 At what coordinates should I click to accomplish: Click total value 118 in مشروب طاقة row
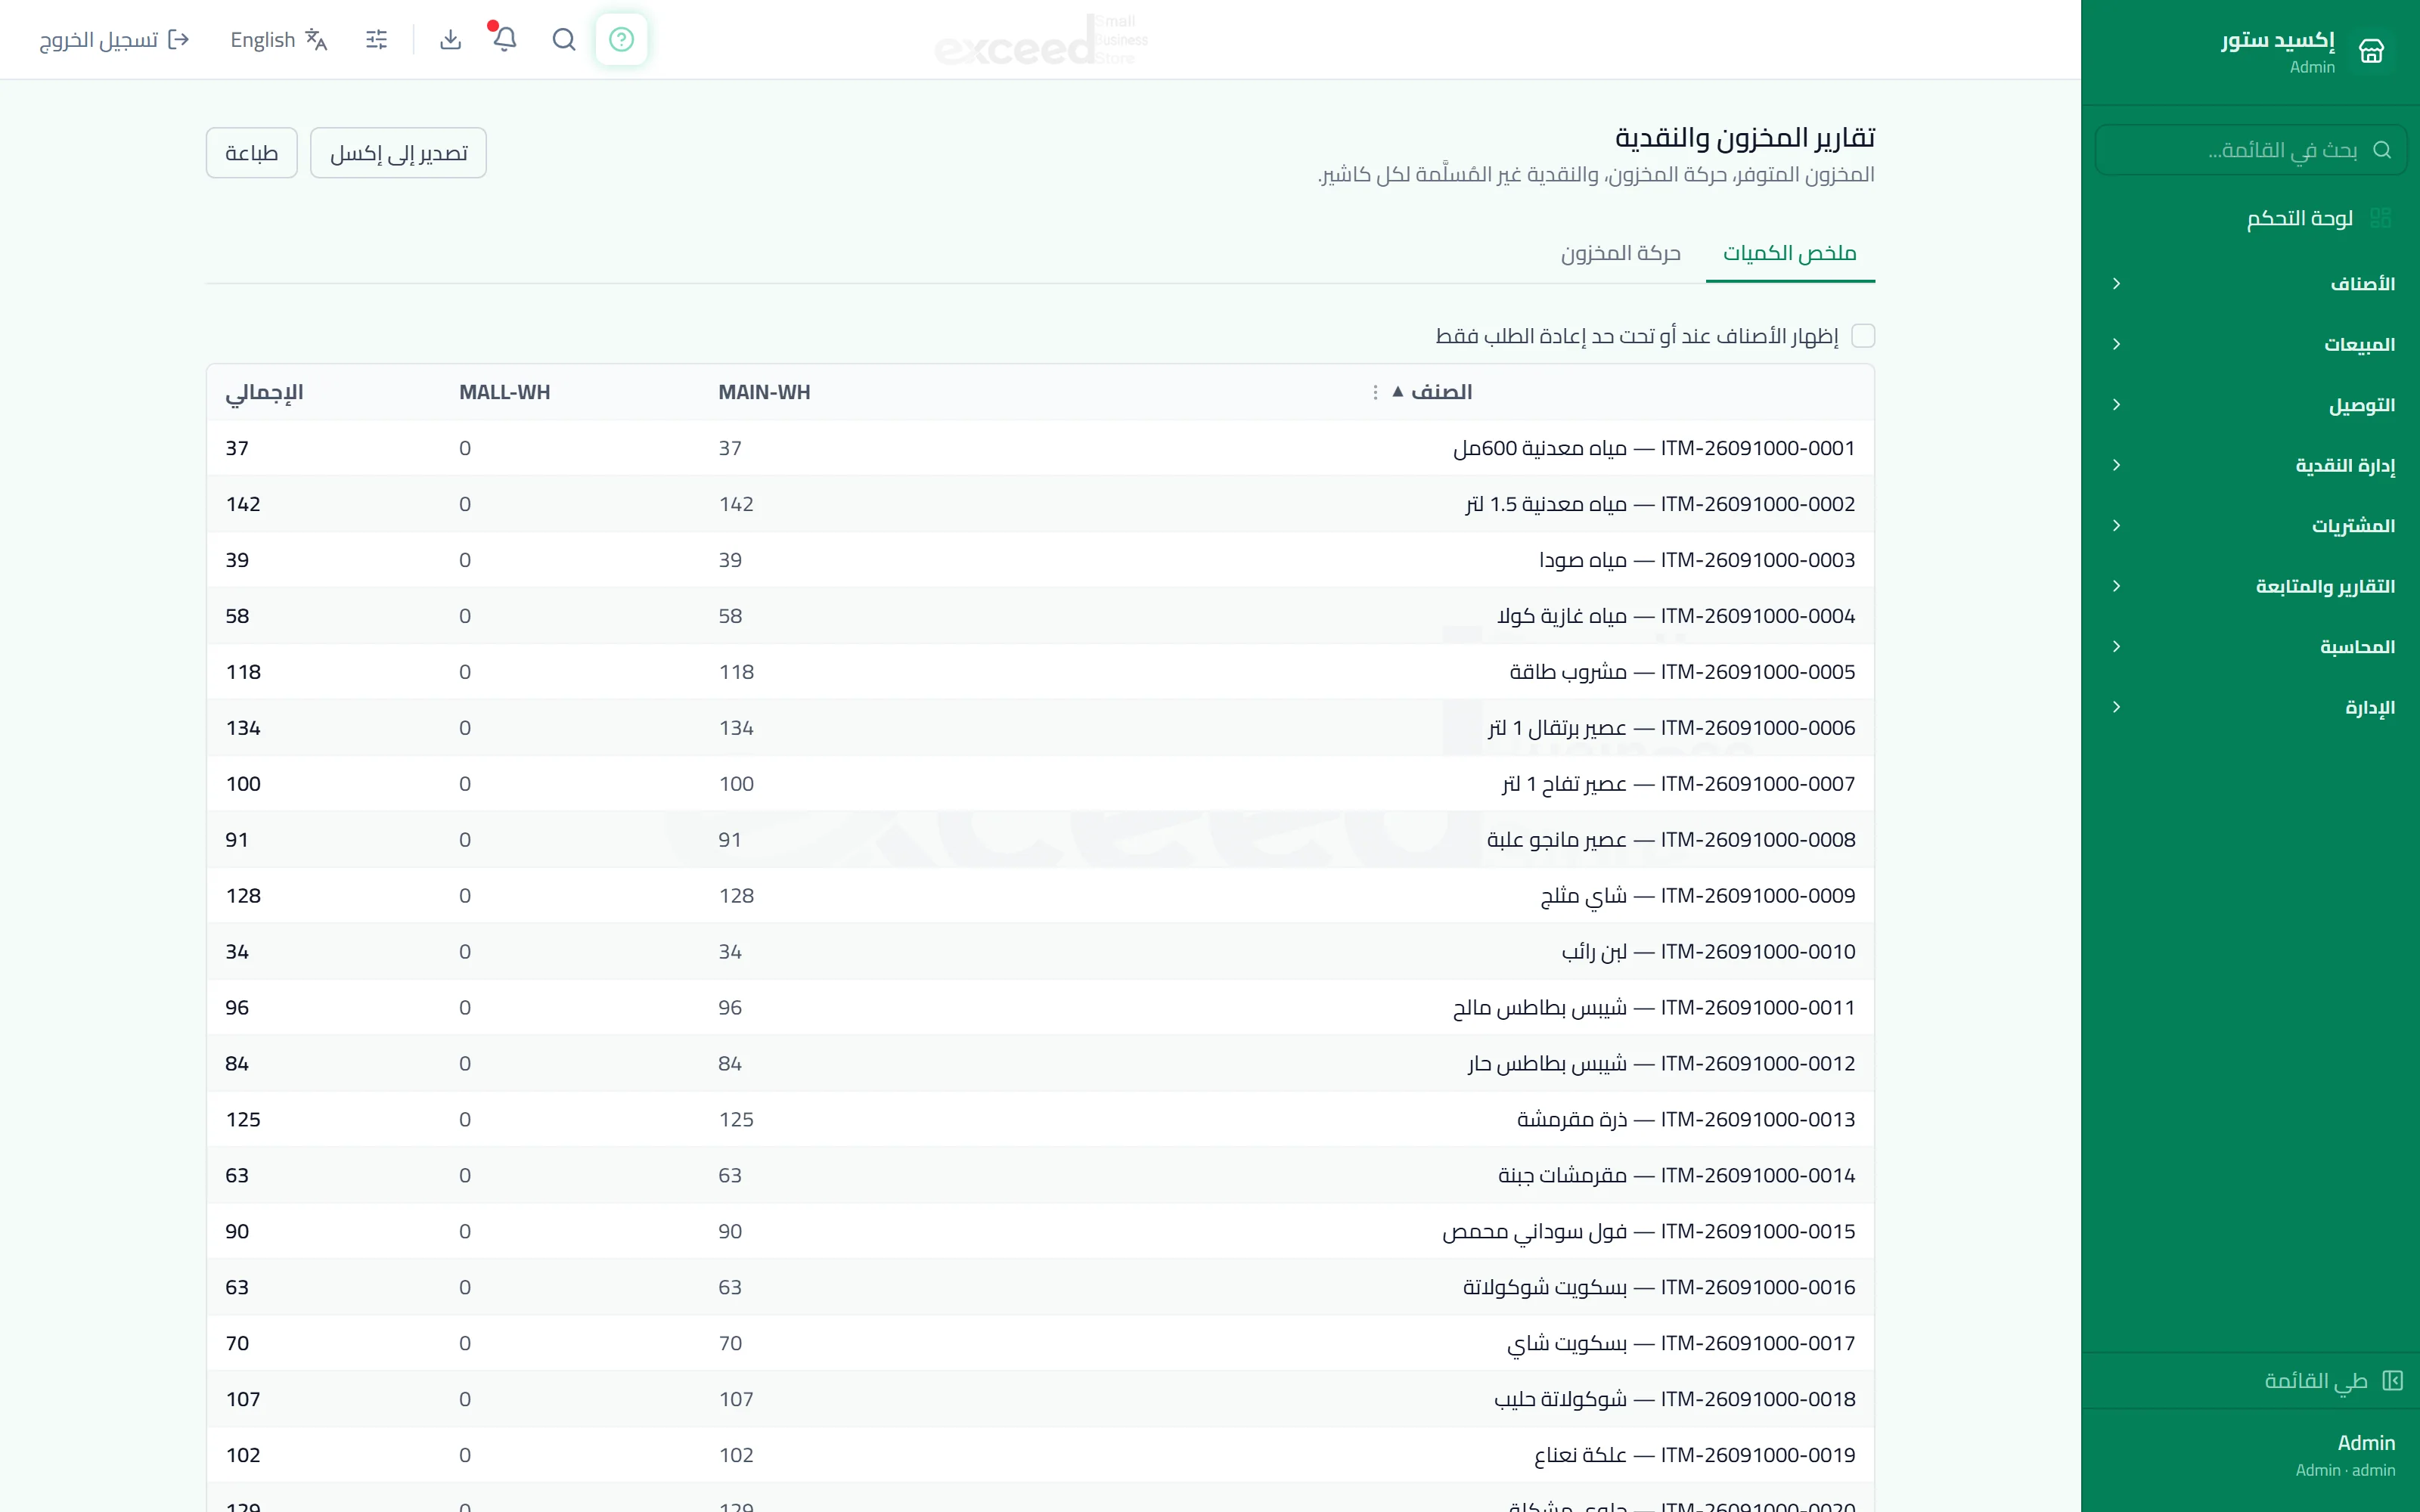243,672
